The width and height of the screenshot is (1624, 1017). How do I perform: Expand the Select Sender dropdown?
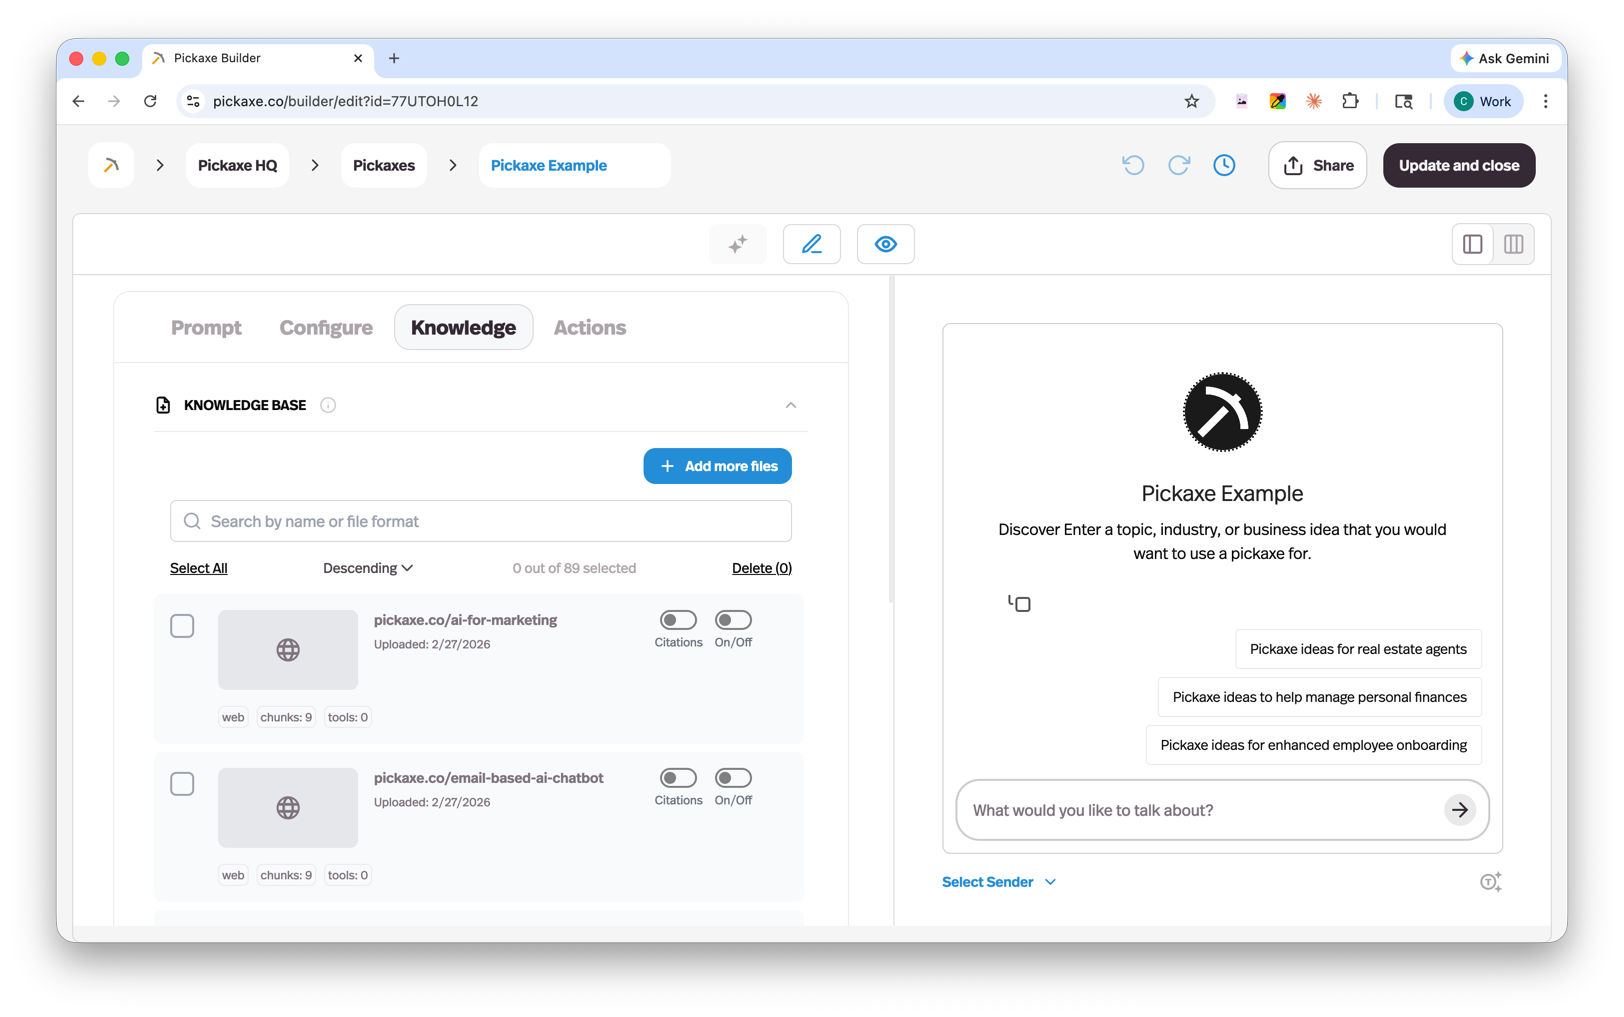[x=999, y=881]
